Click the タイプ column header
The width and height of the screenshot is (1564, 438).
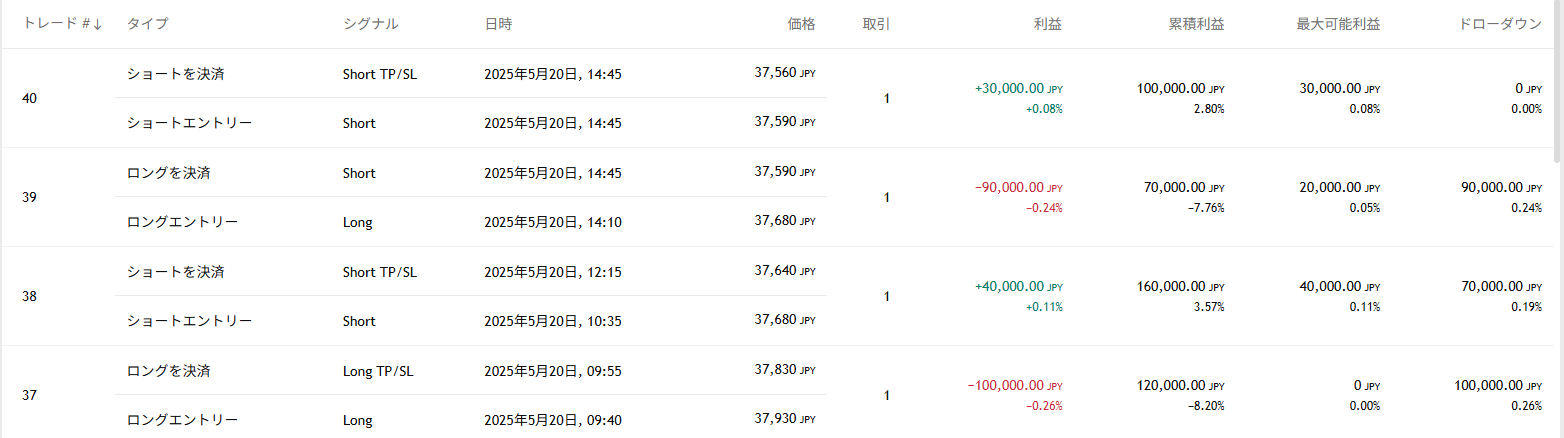pyautogui.click(x=147, y=24)
